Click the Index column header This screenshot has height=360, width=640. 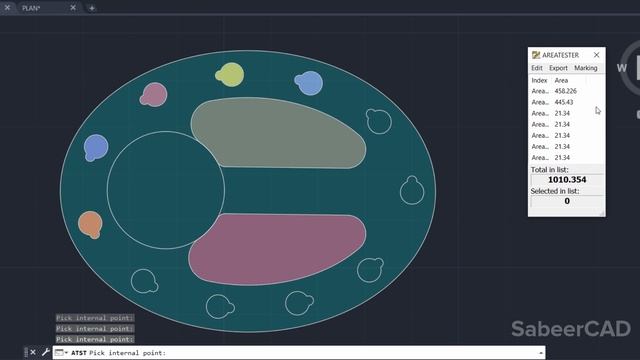pos(539,80)
